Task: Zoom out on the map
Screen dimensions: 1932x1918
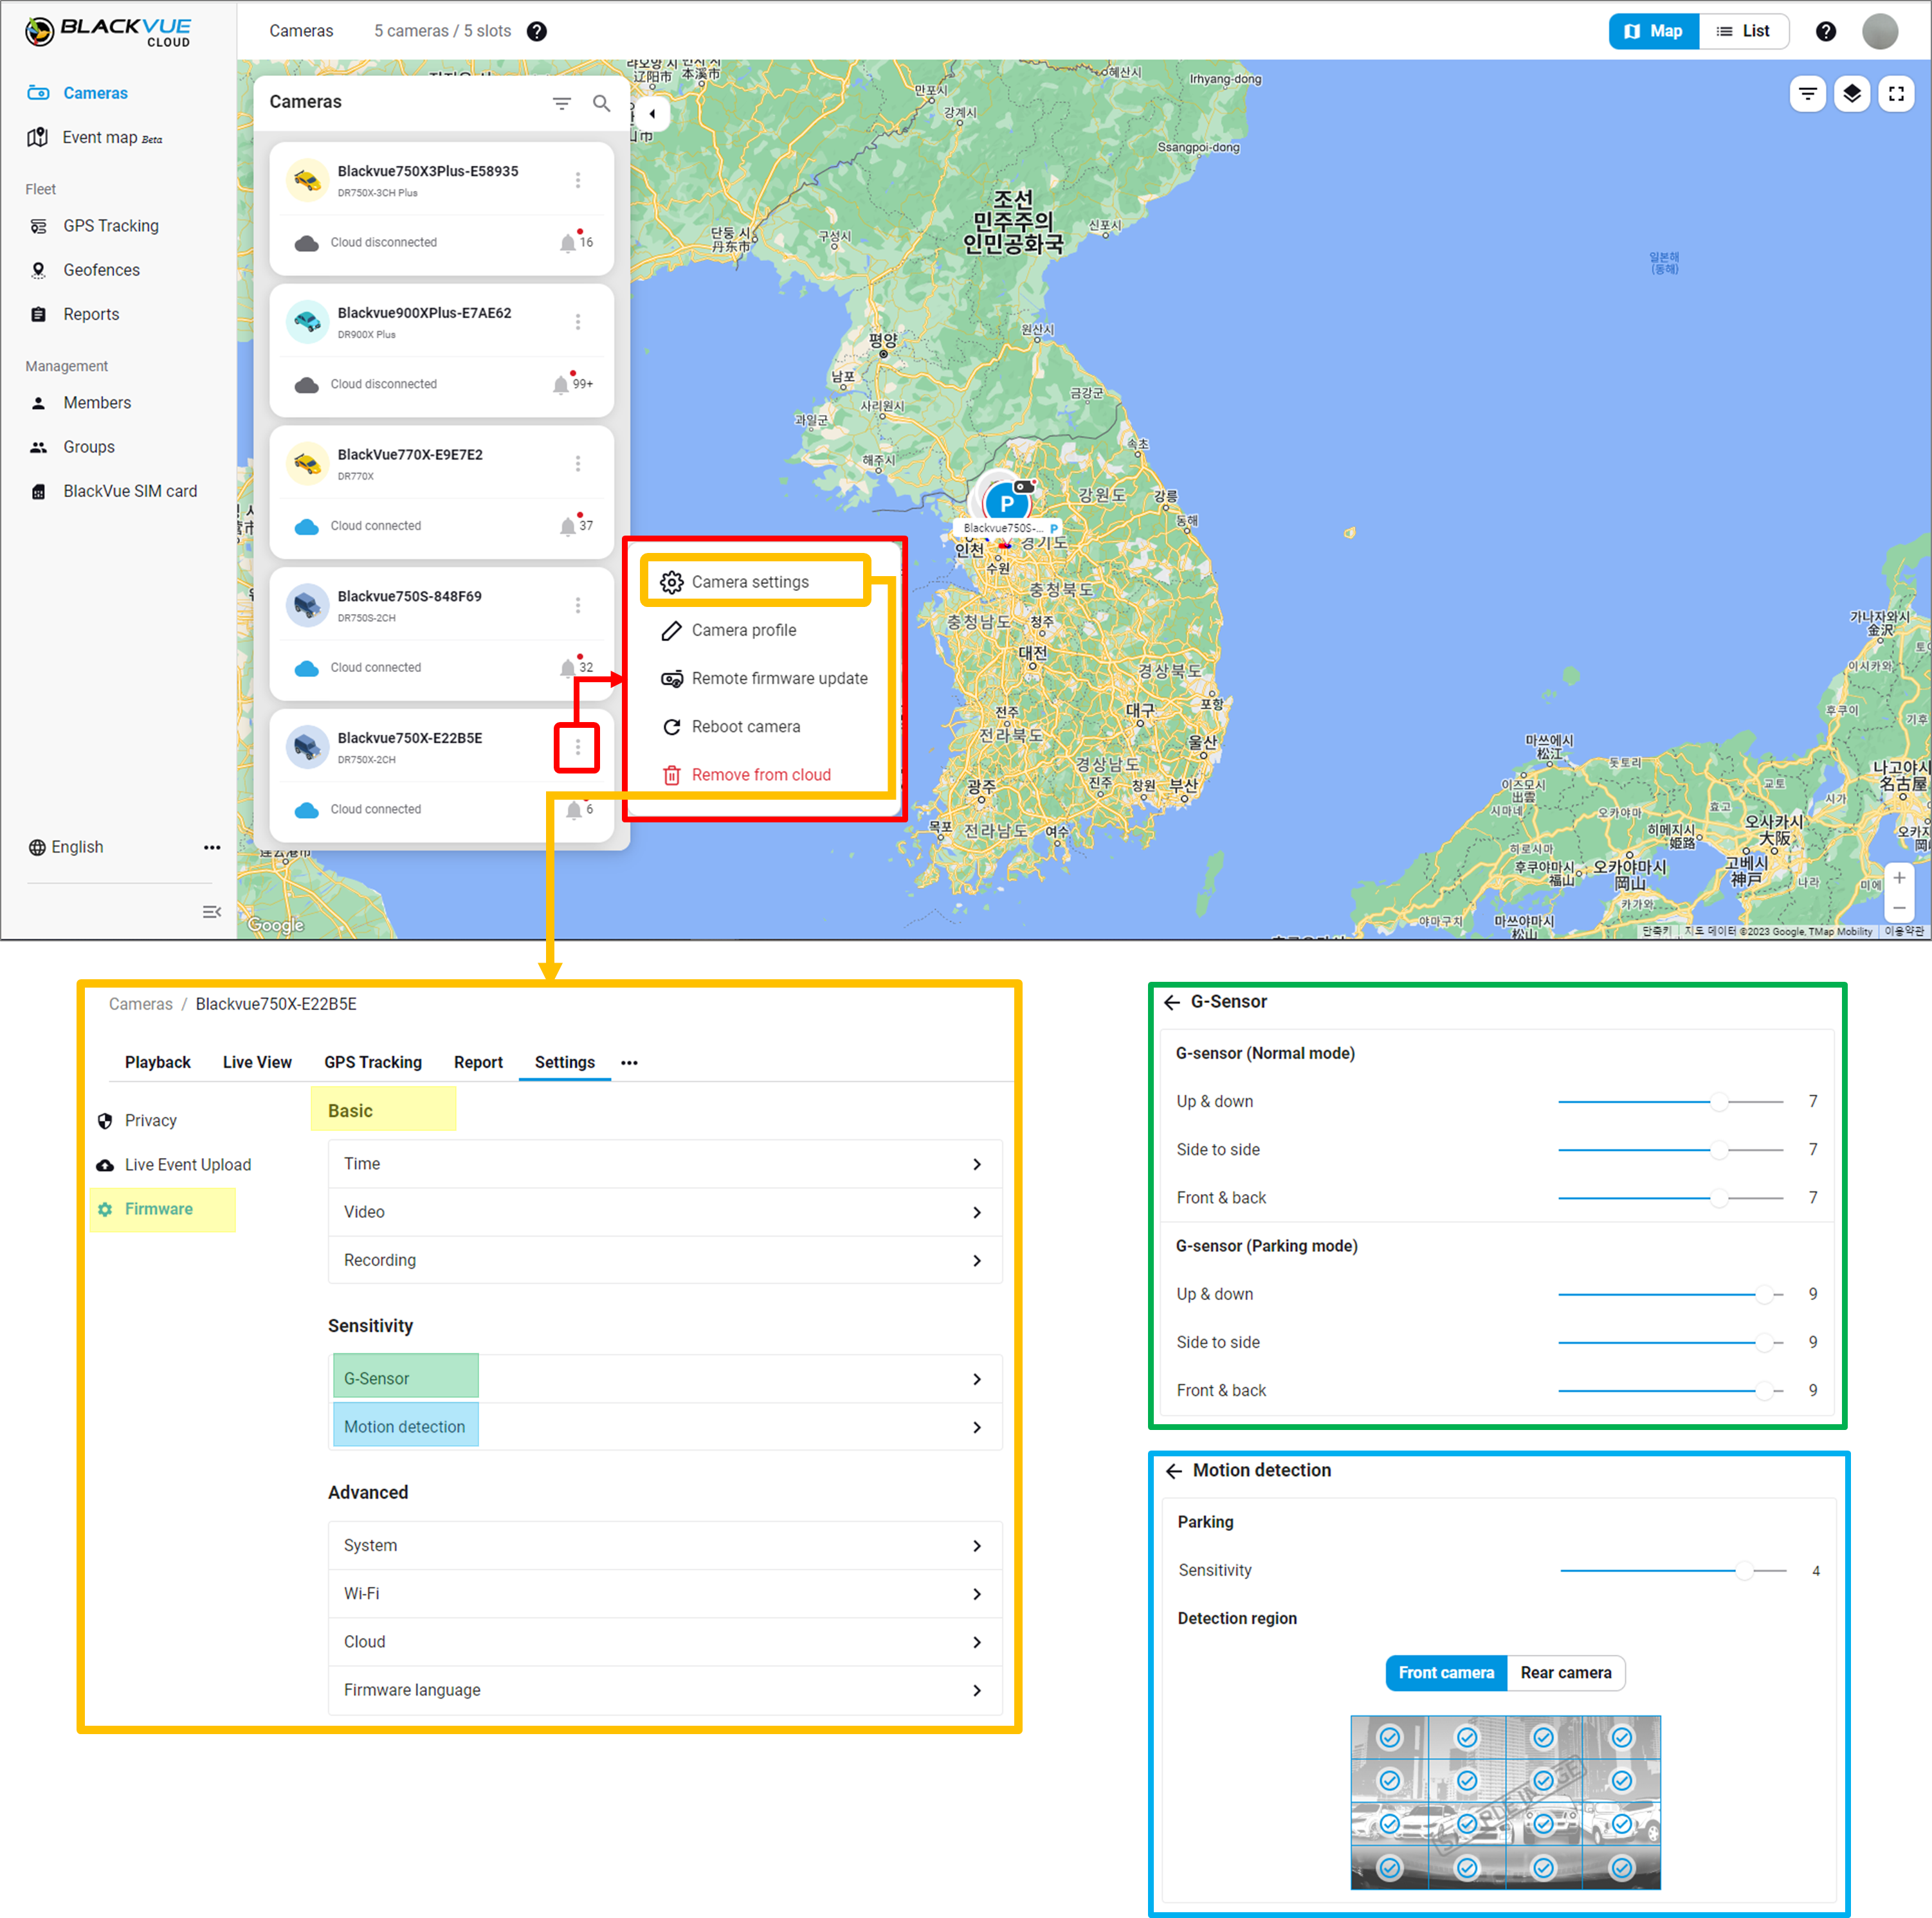Action: [1898, 908]
